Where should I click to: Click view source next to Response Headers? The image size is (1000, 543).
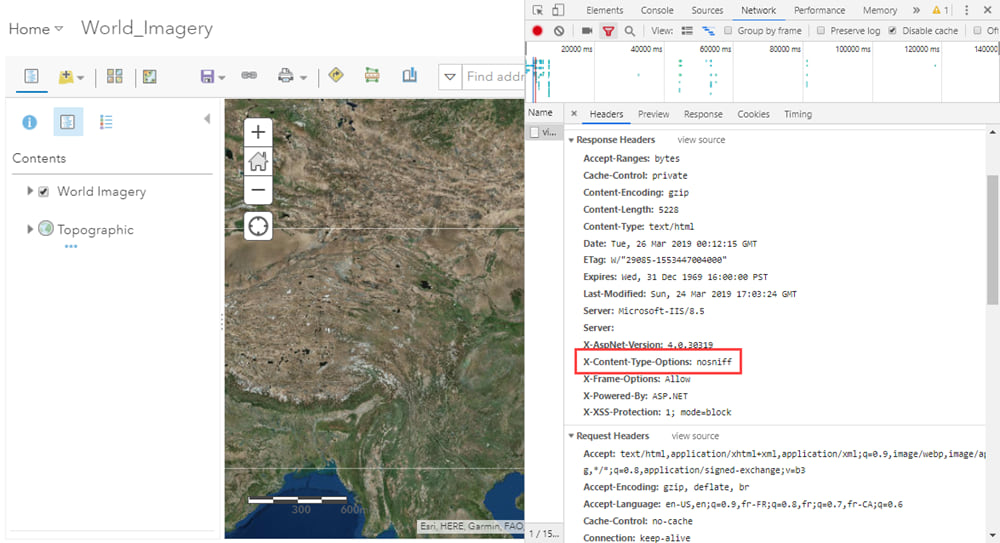[x=701, y=140]
